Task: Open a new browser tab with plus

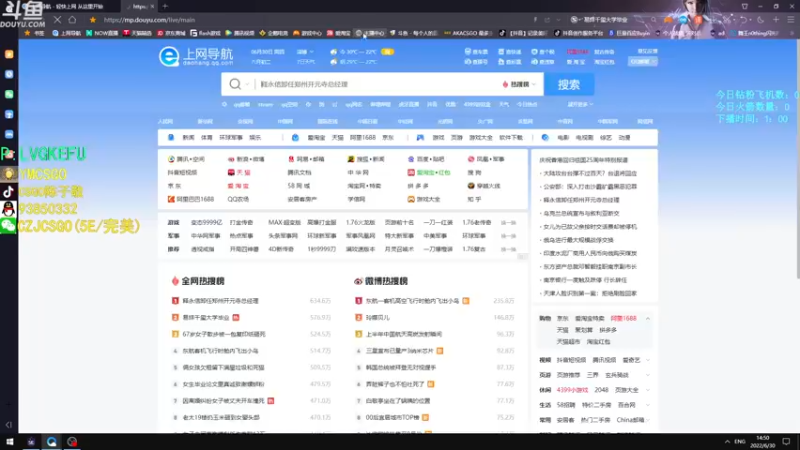Action: click(165, 6)
